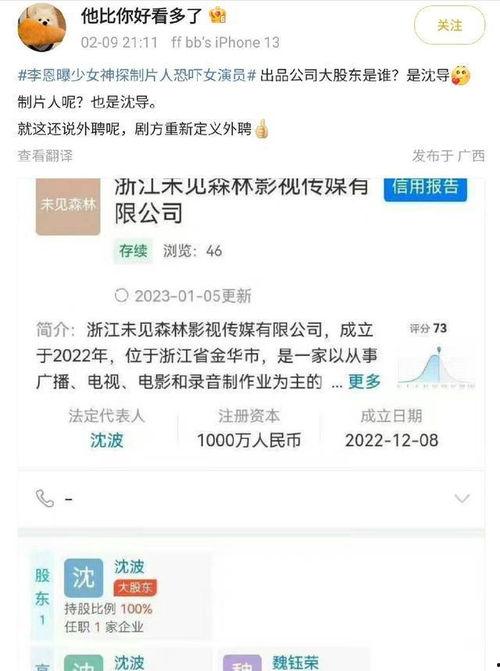Follow the user via 关注 button
Screen dimensions: 500x671
coord(450,25)
